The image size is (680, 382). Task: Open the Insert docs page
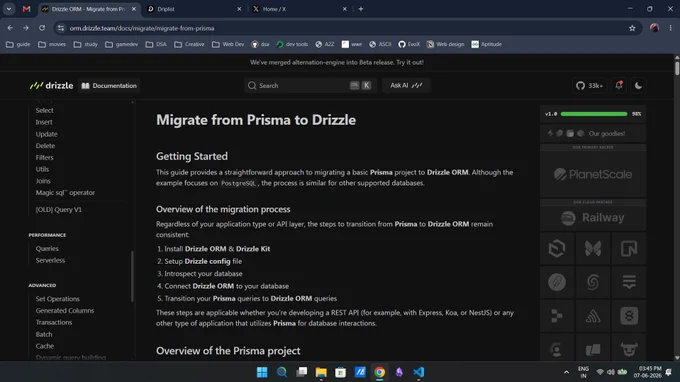click(x=44, y=122)
